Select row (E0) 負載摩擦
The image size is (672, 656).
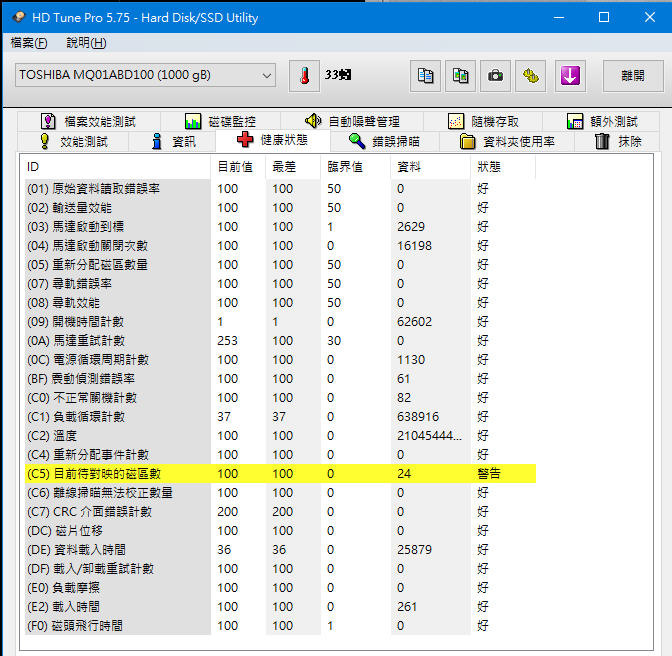pos(280,587)
